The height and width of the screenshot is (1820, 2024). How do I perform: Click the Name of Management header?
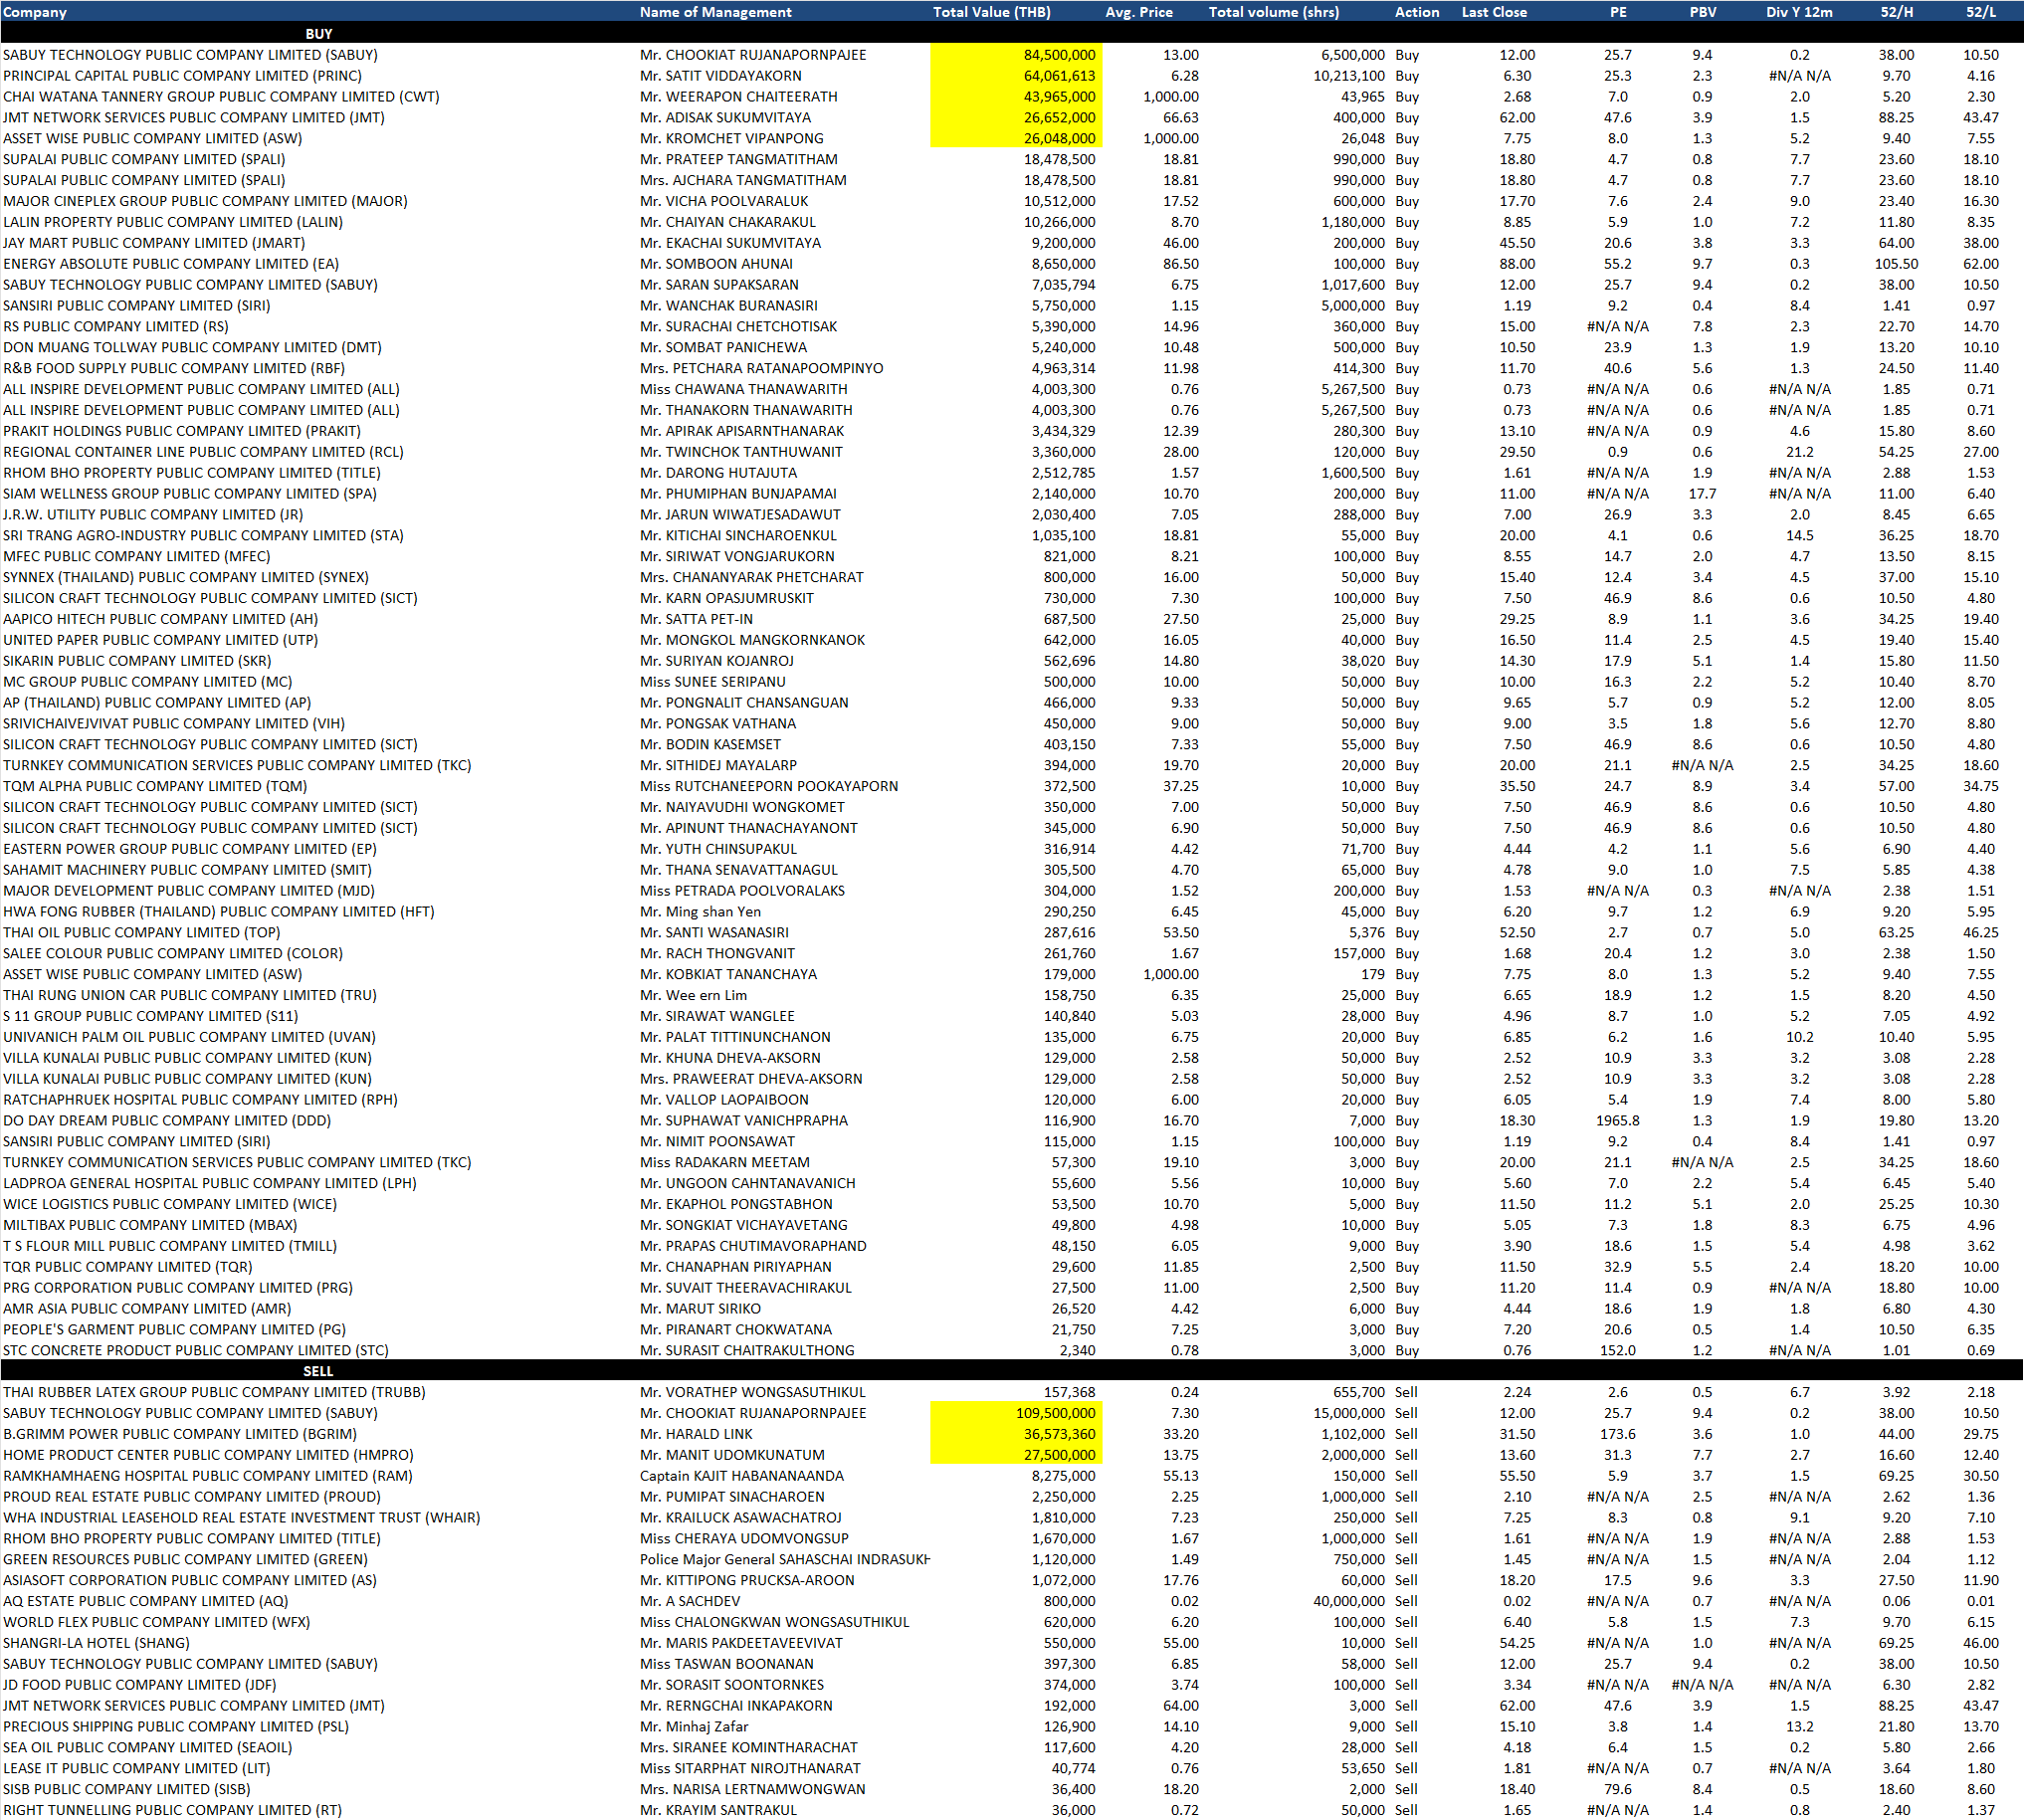pos(715,12)
